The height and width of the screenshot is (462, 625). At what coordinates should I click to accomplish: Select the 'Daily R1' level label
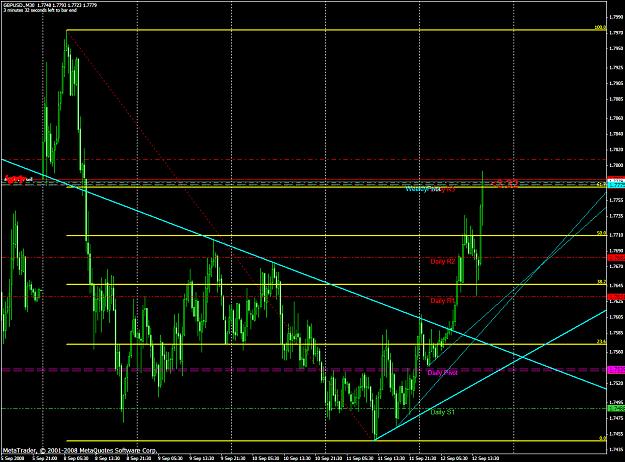click(x=442, y=301)
